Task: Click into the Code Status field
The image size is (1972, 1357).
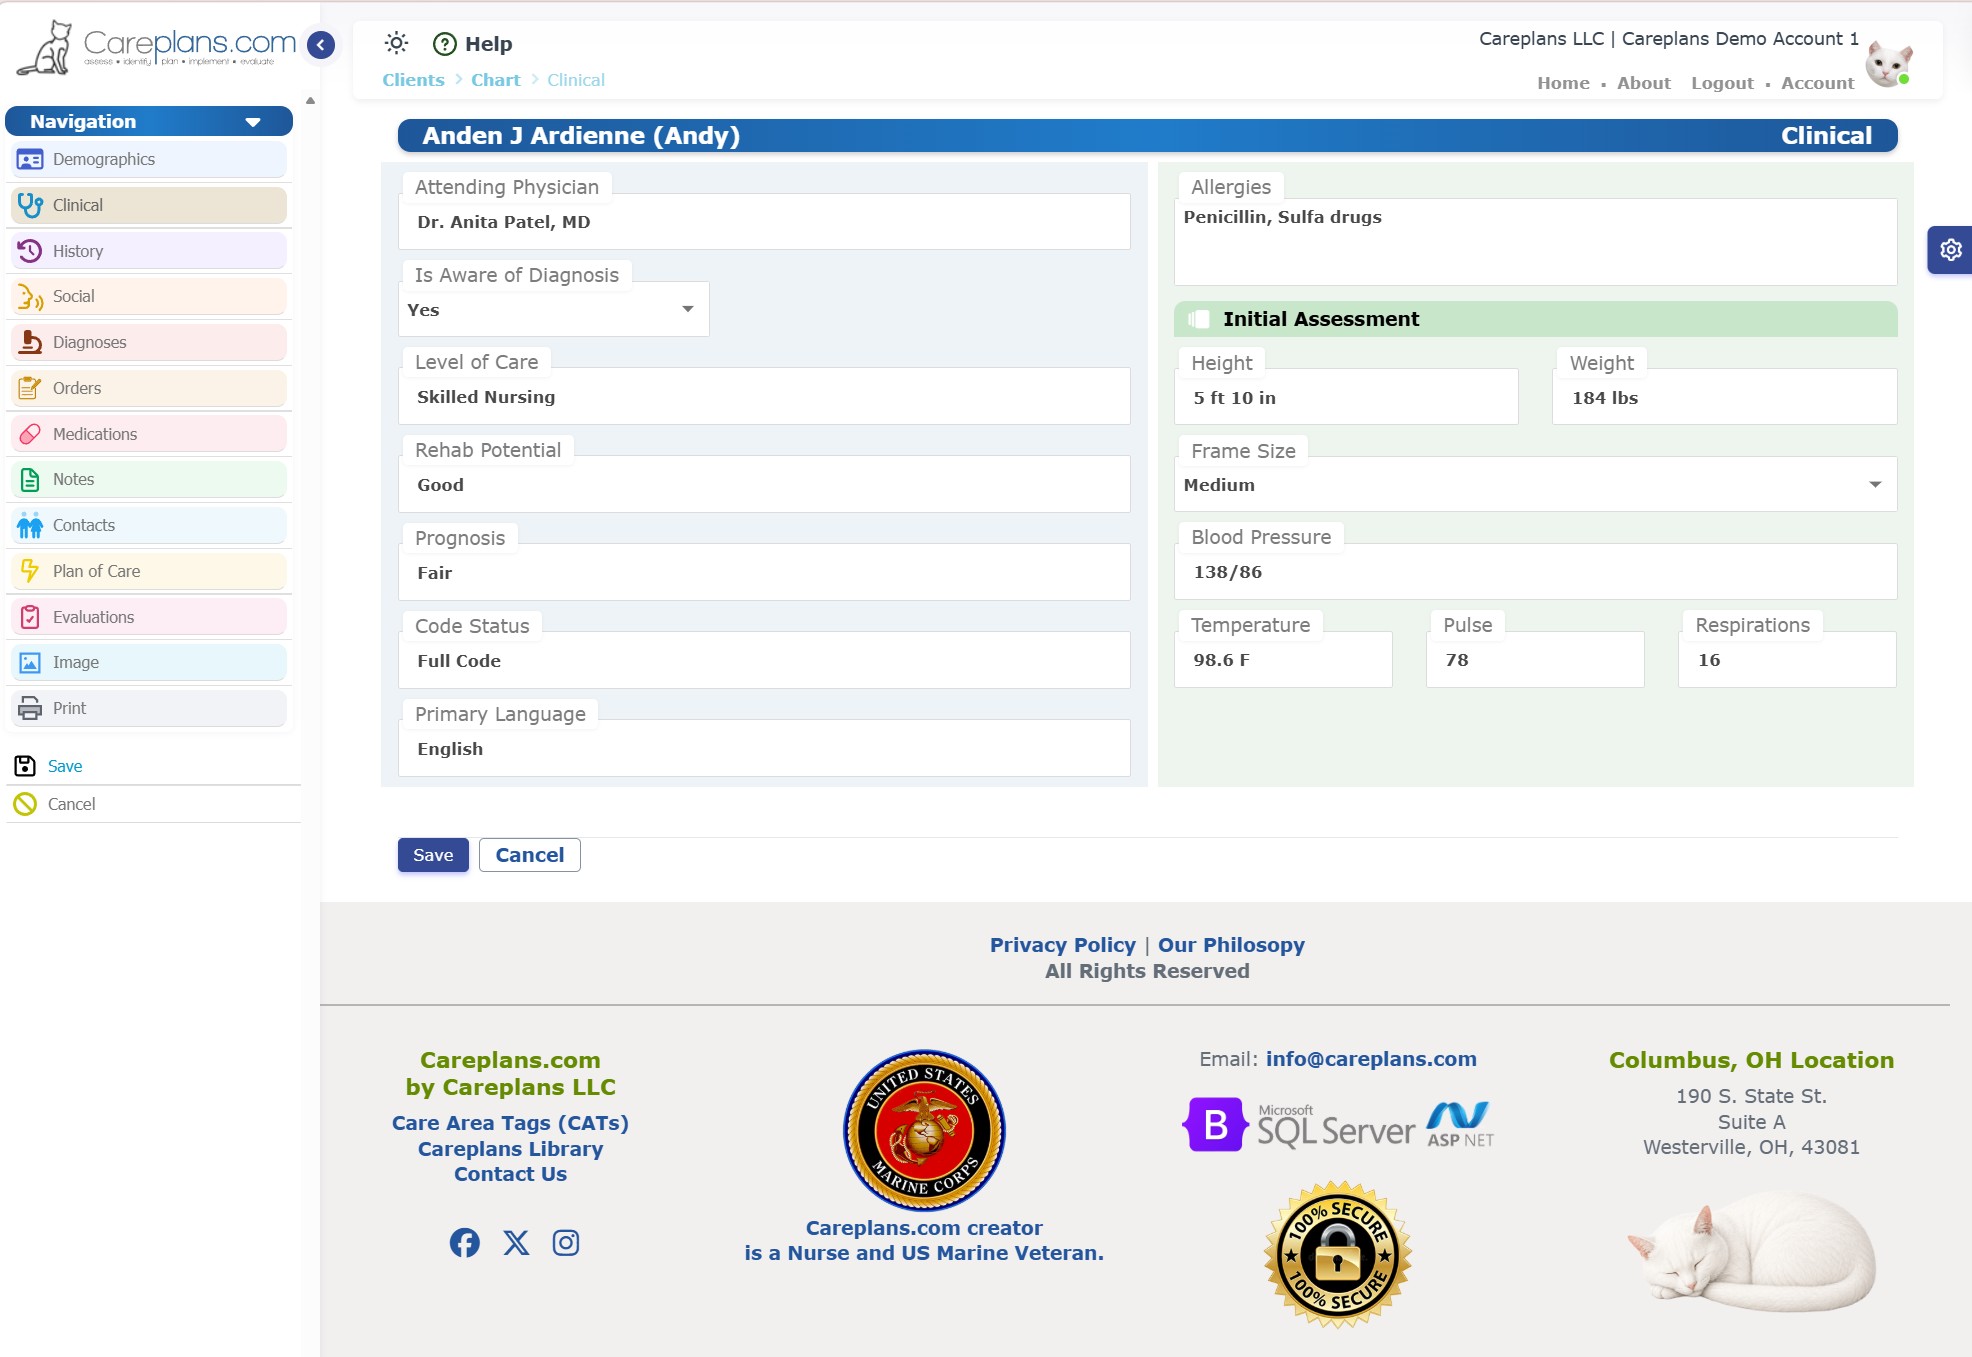Action: (x=764, y=661)
